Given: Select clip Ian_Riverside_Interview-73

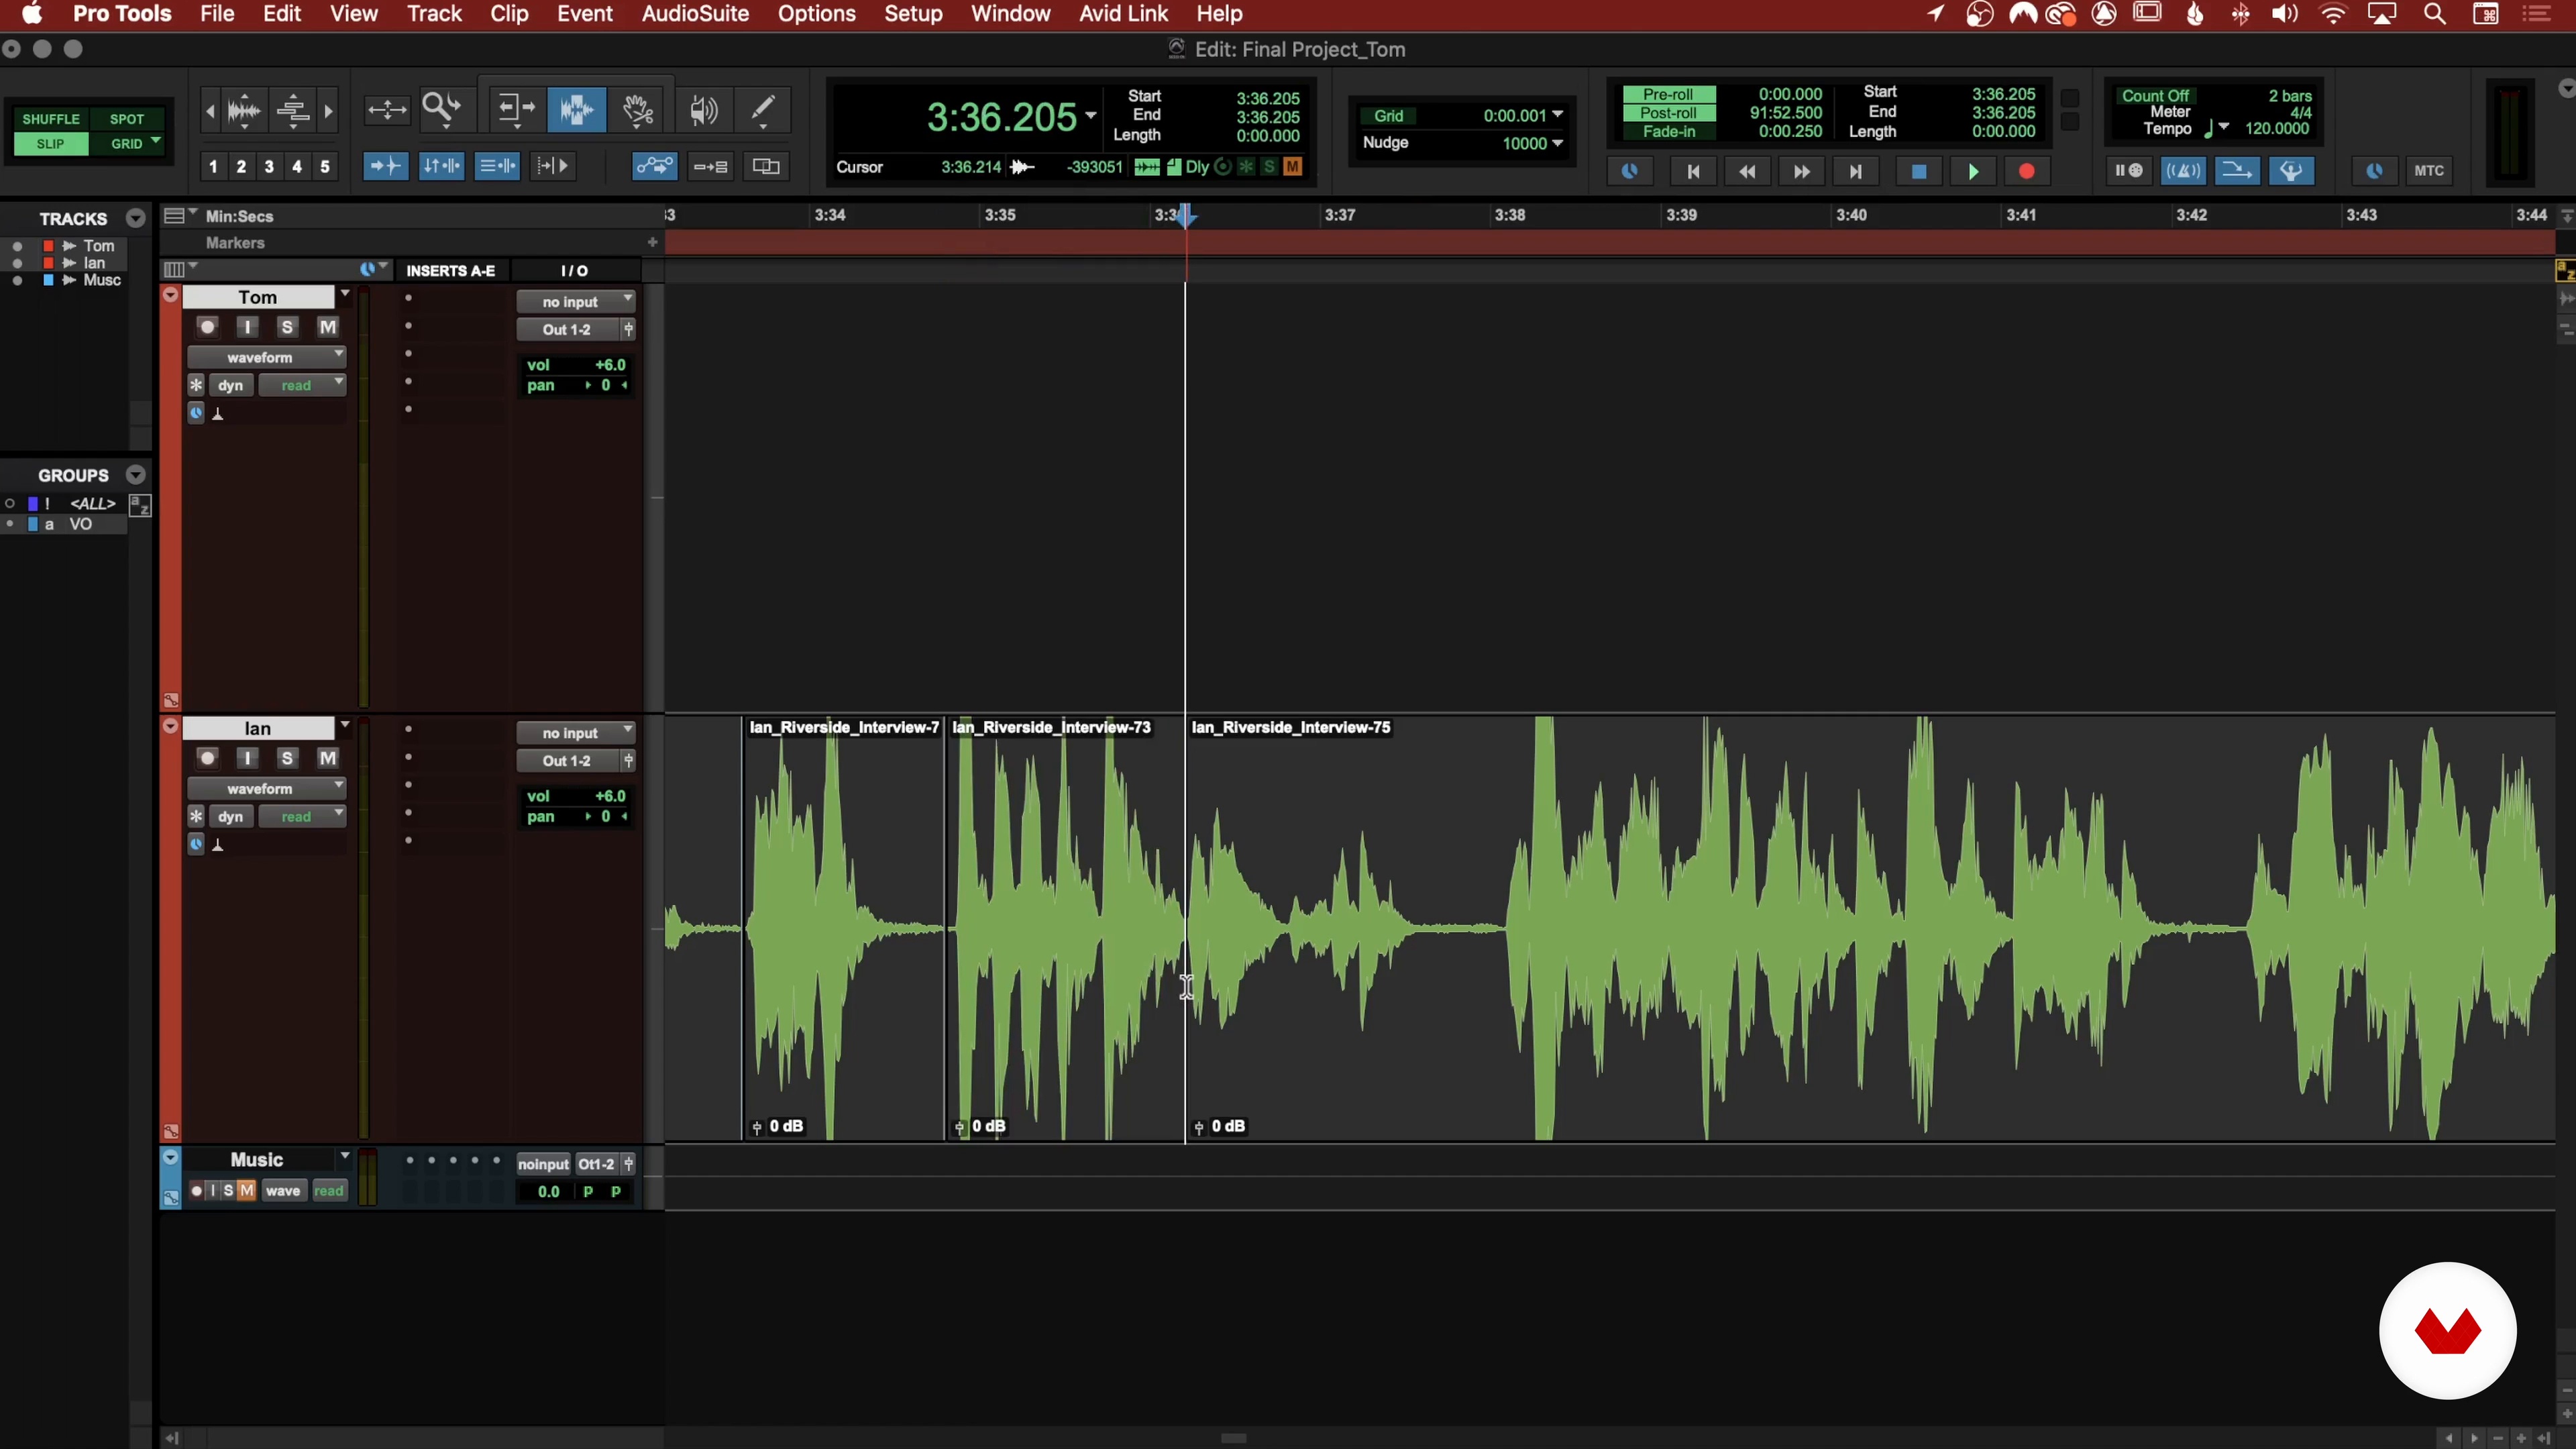Looking at the screenshot, I should (1066, 928).
